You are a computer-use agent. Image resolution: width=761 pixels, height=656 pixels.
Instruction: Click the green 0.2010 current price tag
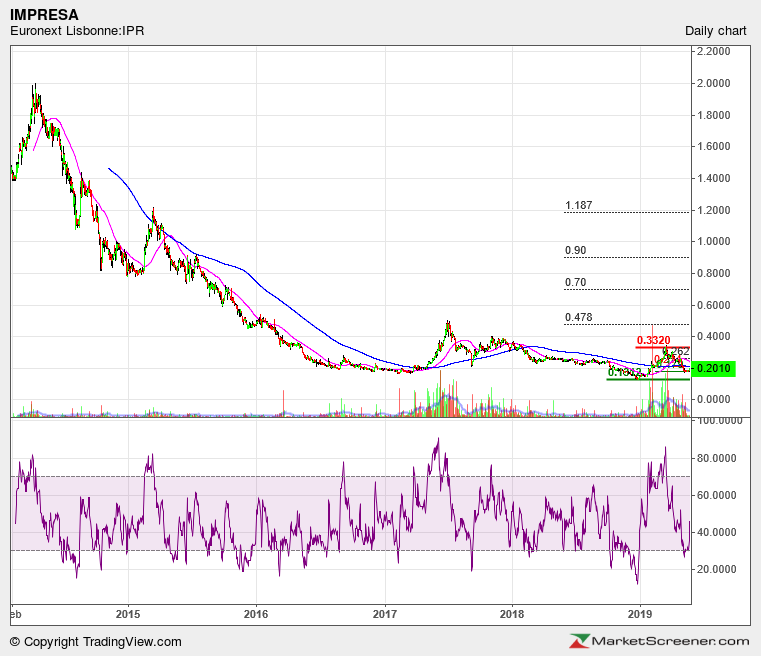tap(713, 369)
